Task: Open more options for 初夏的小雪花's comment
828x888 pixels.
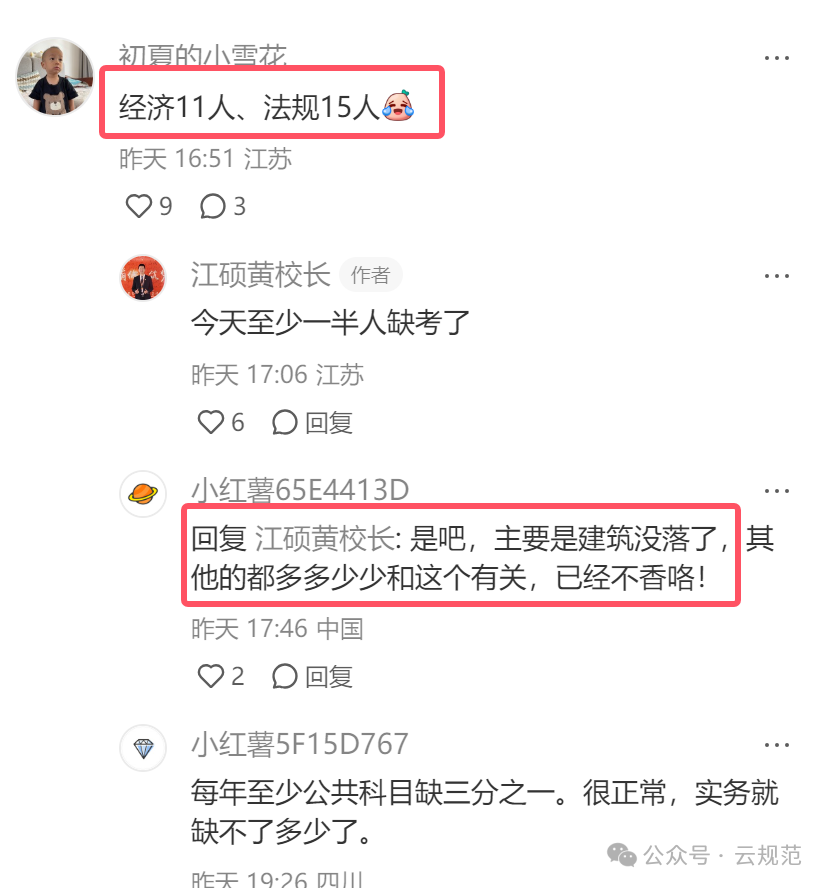Action: pos(776,58)
